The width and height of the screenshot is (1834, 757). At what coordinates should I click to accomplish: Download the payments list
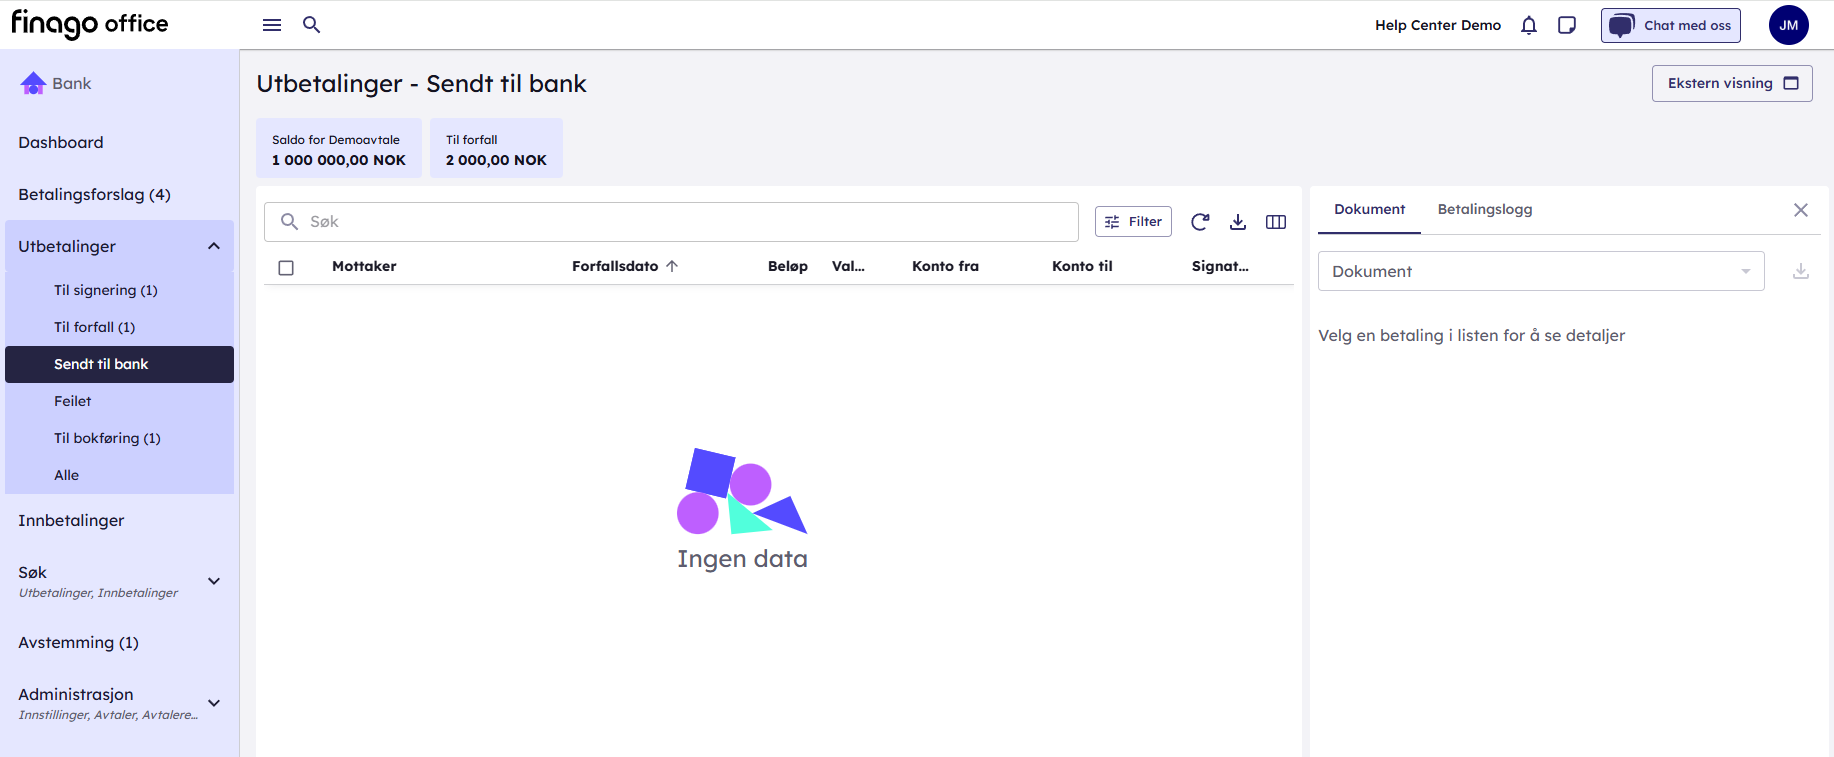pyautogui.click(x=1238, y=222)
